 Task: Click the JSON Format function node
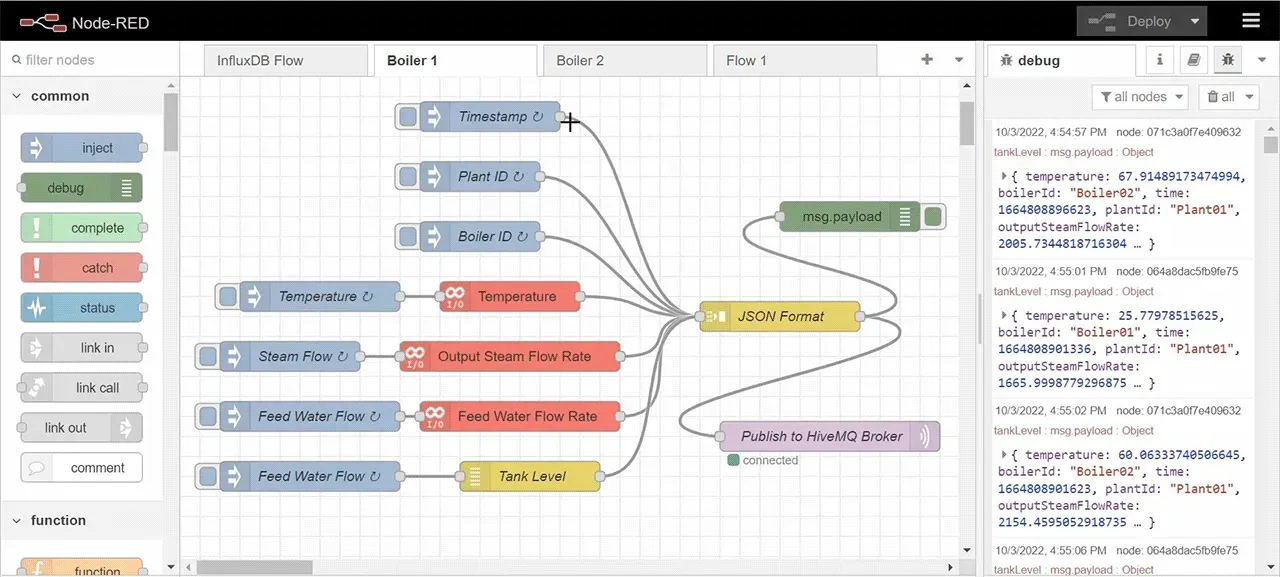click(x=780, y=316)
